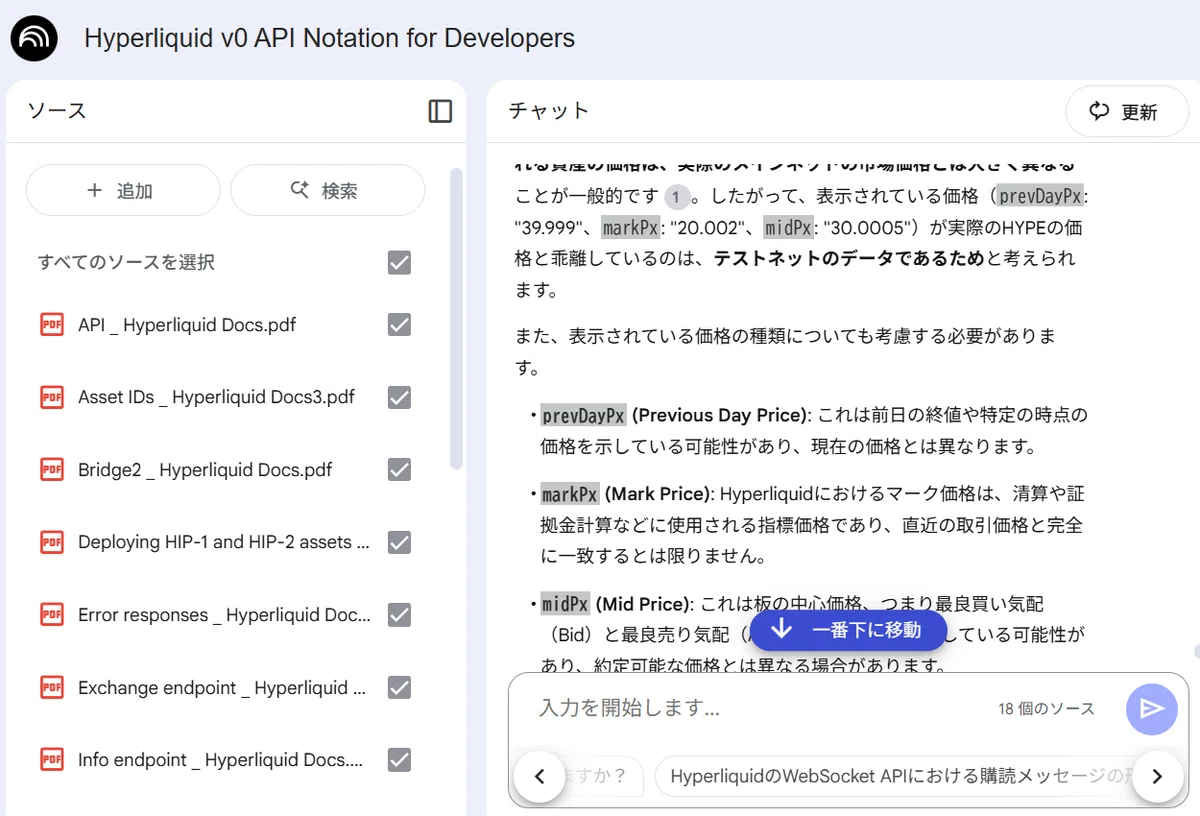Open Bridge2 _ Hyperliquid Docs.pdf source

pos(205,470)
